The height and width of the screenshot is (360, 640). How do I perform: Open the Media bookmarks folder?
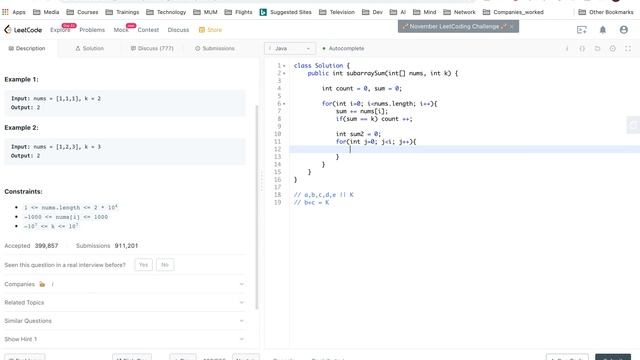click(46, 12)
